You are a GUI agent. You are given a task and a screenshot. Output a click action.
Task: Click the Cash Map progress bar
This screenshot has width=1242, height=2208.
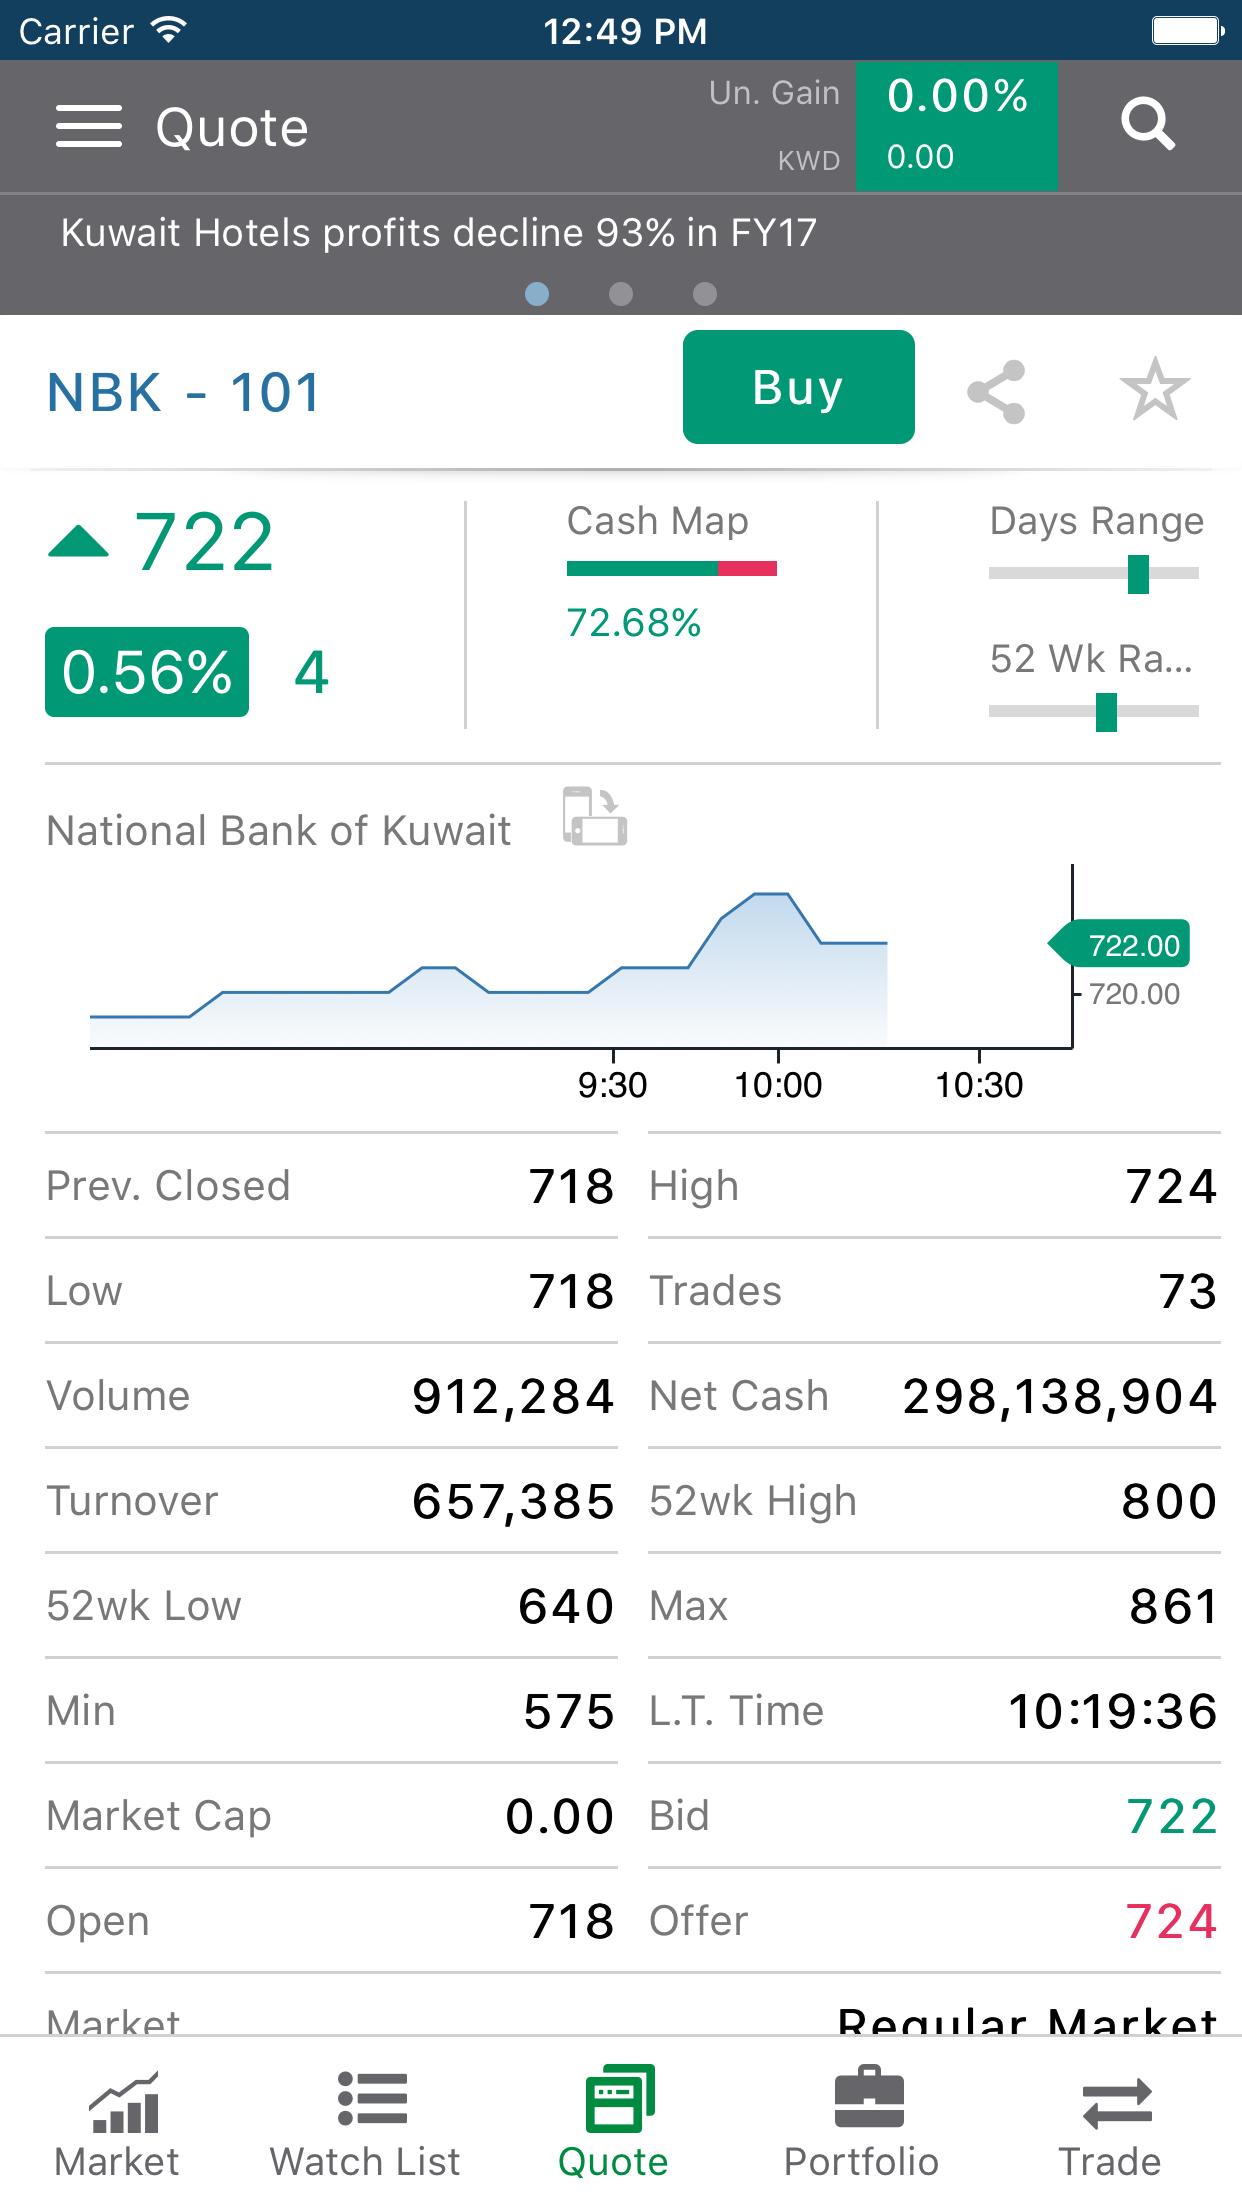pyautogui.click(x=671, y=569)
